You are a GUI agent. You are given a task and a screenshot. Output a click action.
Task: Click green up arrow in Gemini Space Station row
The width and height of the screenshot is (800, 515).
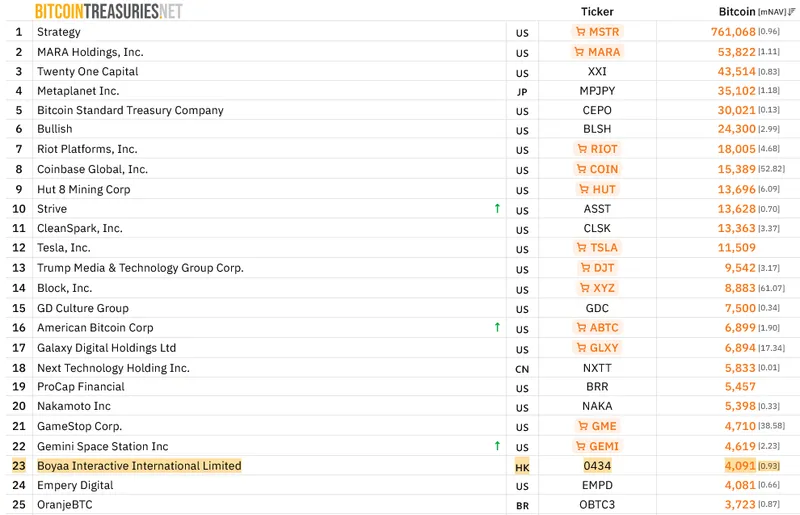click(497, 446)
